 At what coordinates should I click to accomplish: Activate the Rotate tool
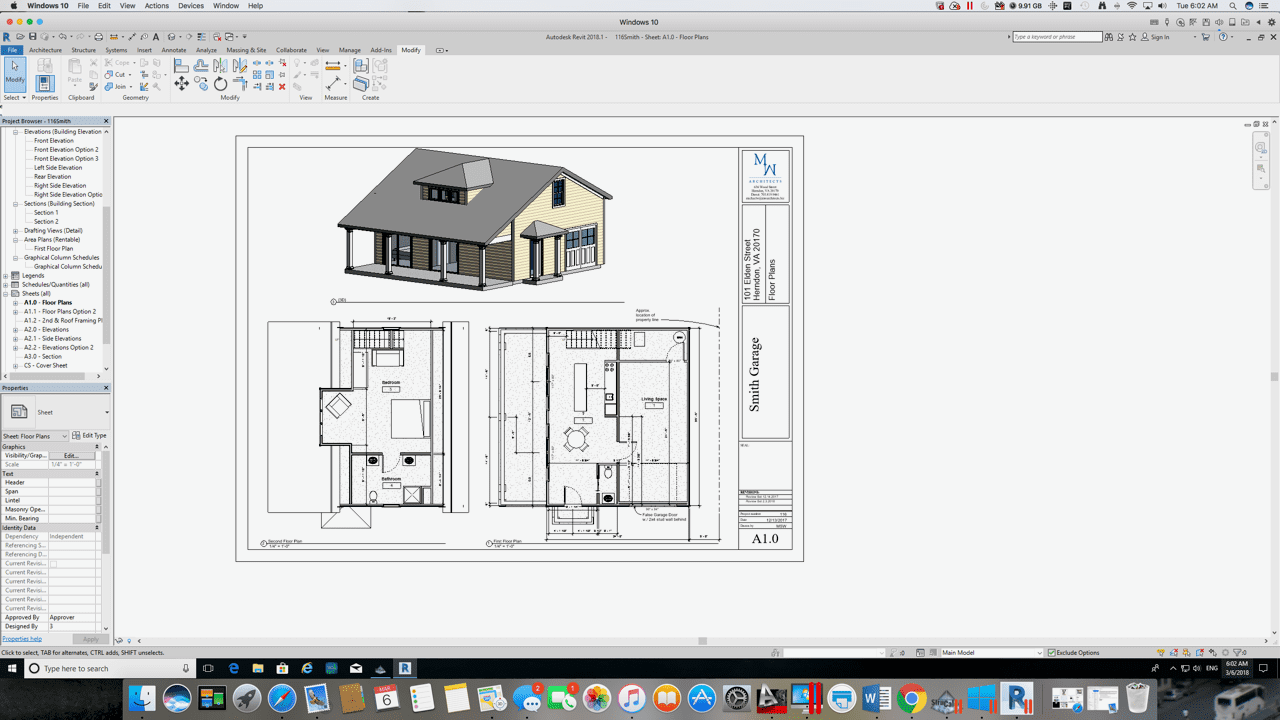coord(220,82)
